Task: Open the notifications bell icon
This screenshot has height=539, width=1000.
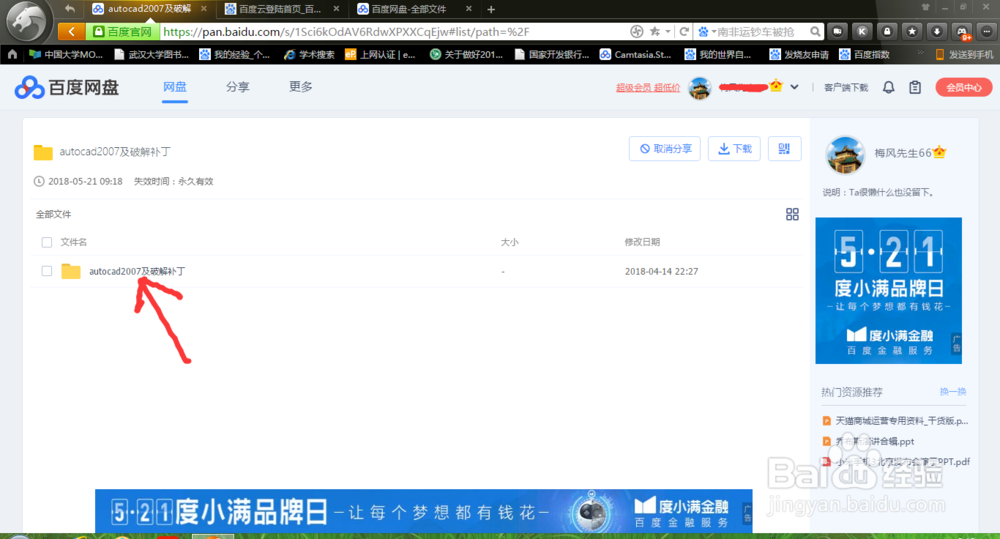Action: click(x=888, y=87)
